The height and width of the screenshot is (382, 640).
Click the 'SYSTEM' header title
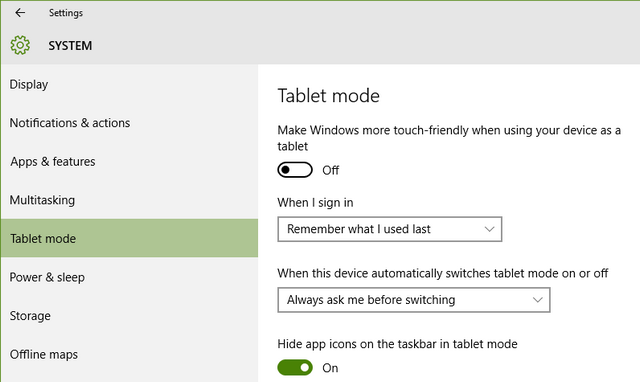point(70,46)
